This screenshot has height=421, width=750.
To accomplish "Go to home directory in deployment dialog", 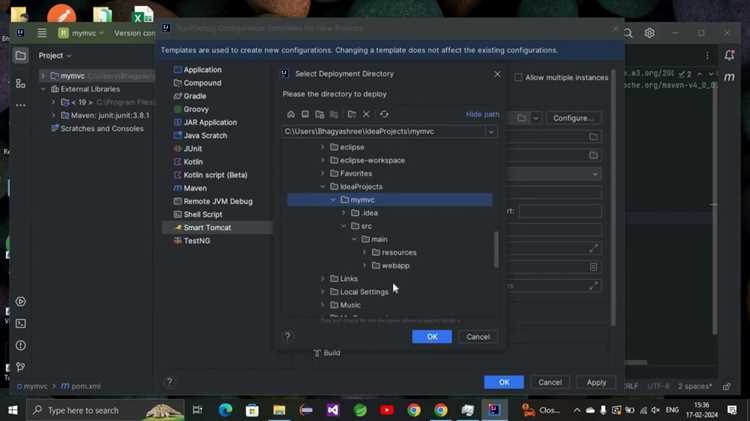I will (x=291, y=114).
